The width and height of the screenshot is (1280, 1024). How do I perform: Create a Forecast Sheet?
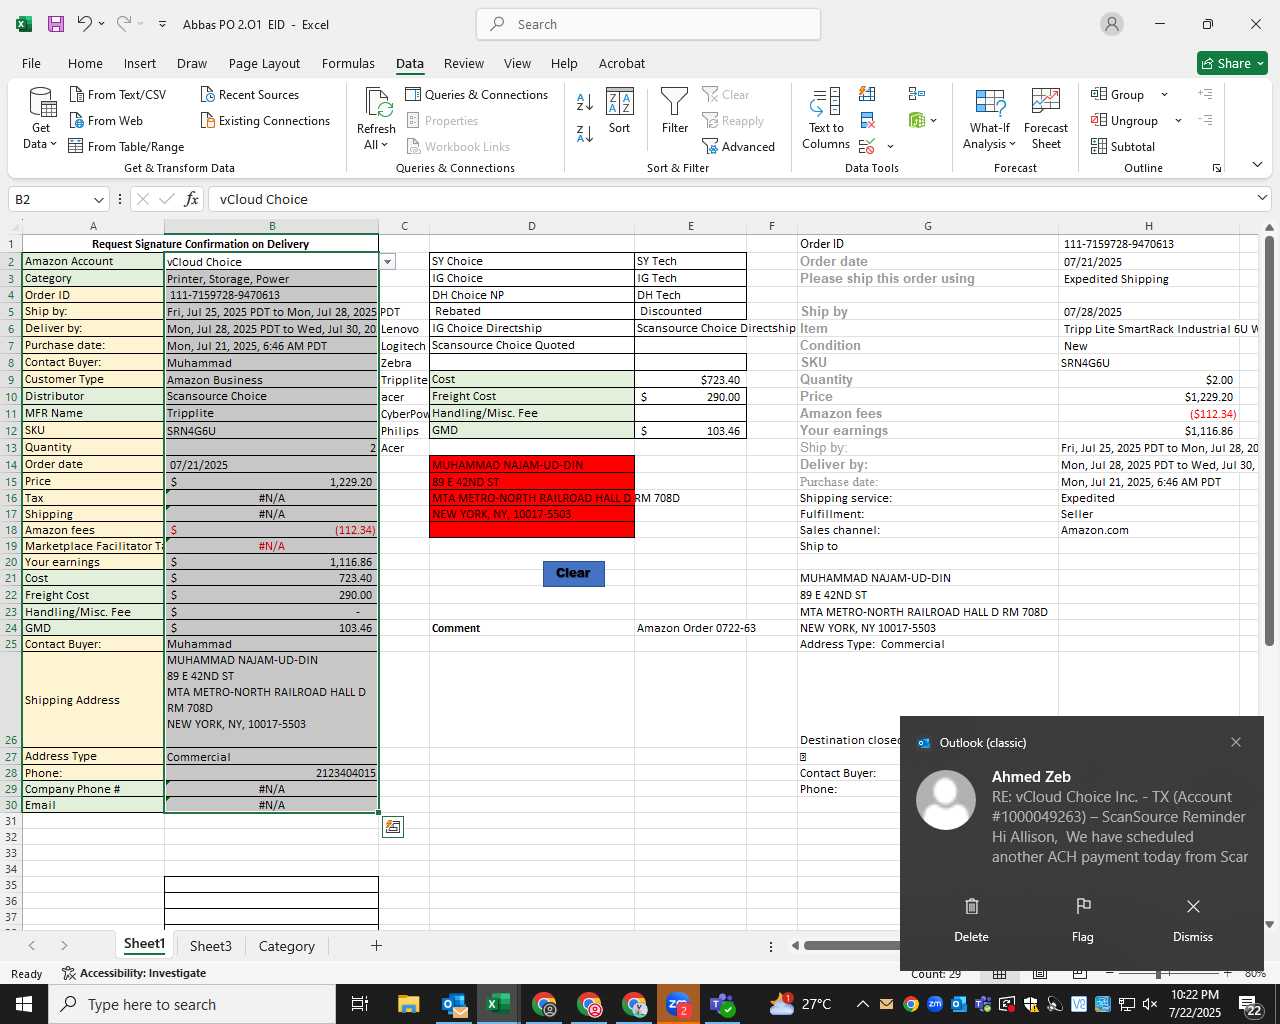click(1046, 118)
